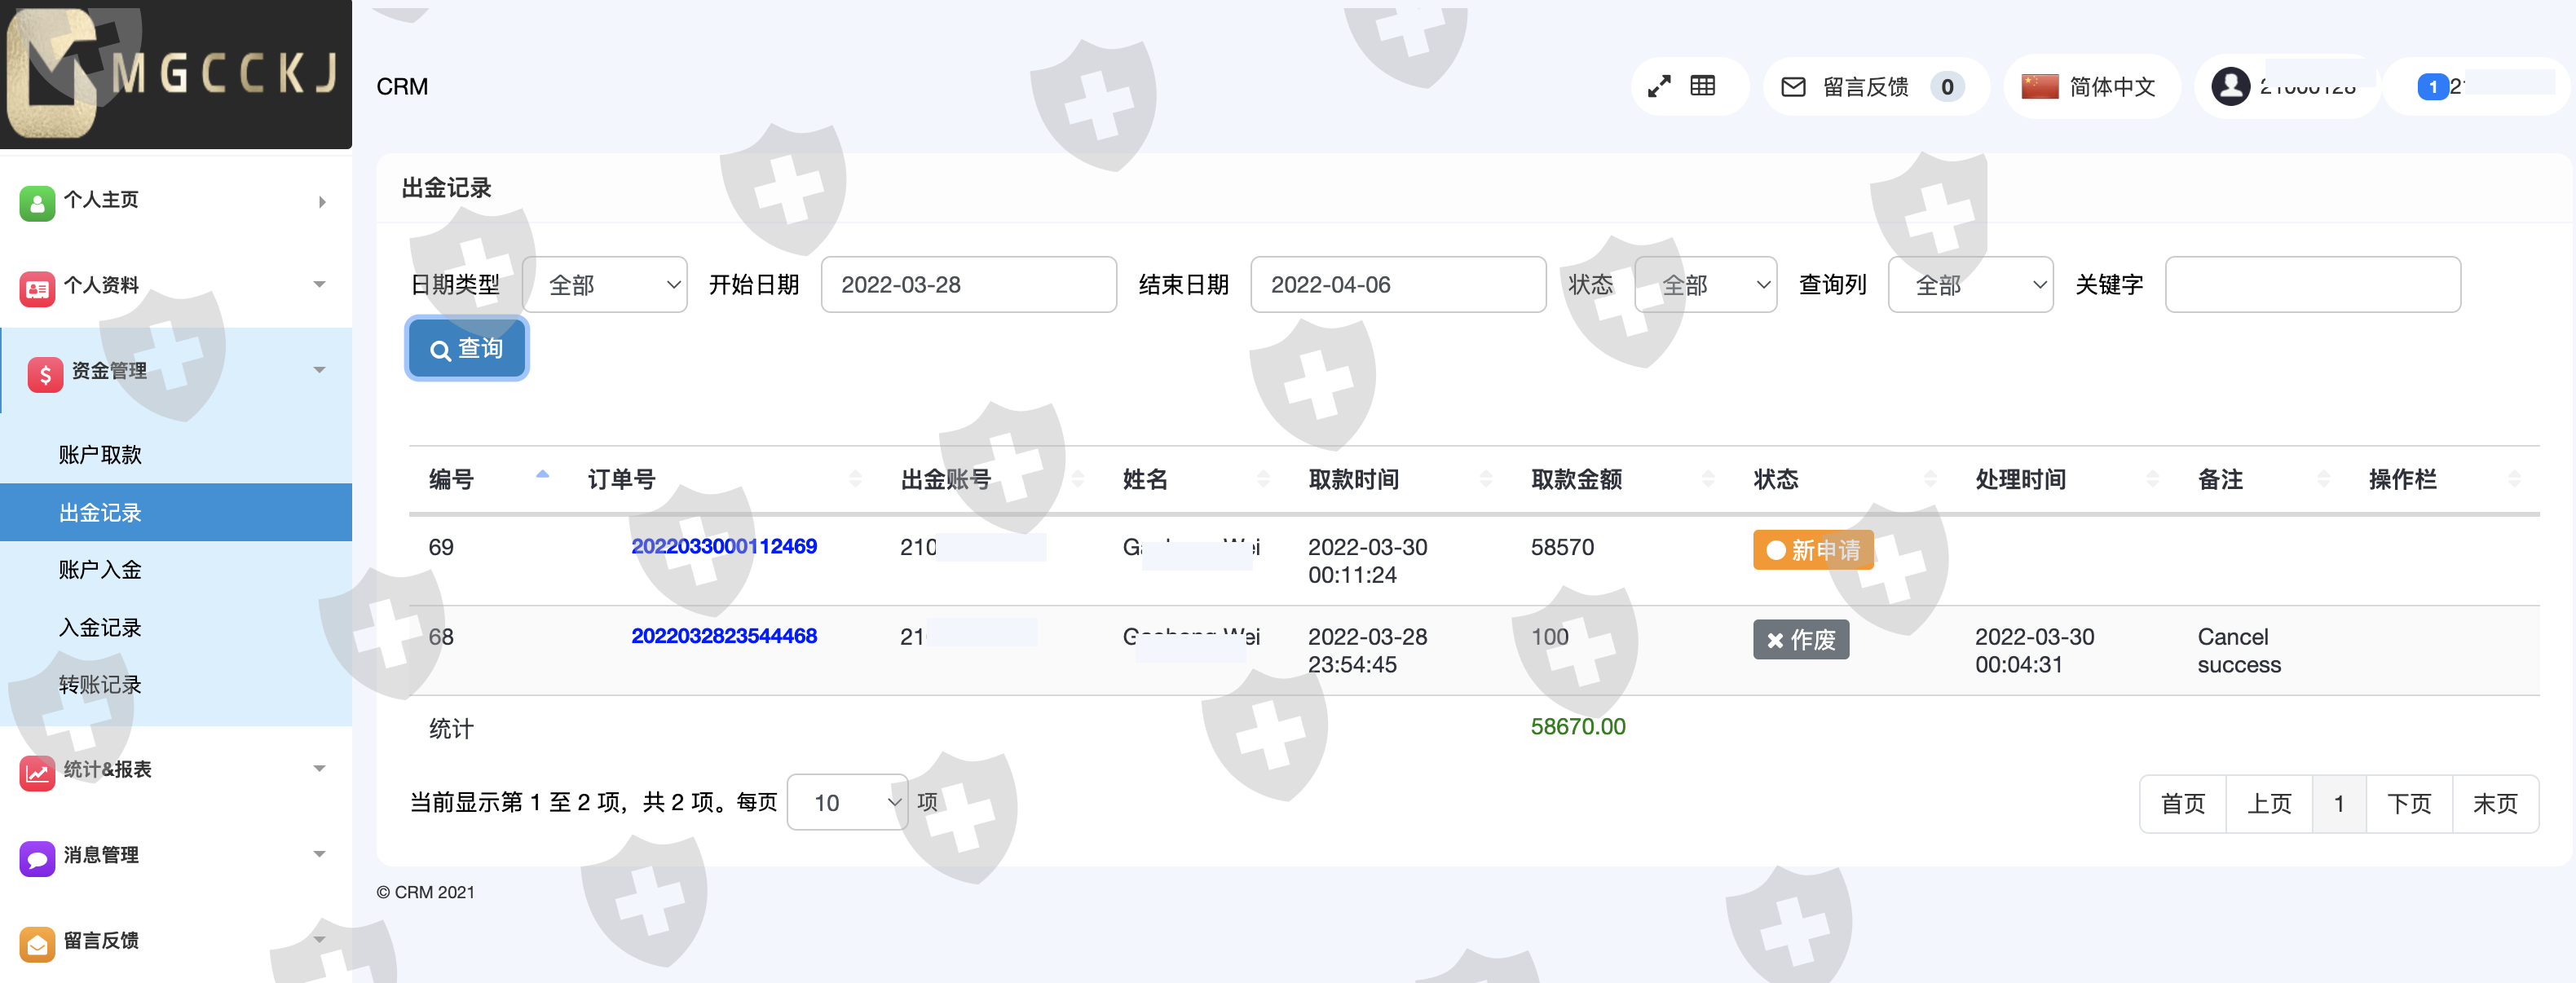The height and width of the screenshot is (983, 2576).
Task: Open order link 202203300112469
Action: pos(723,546)
